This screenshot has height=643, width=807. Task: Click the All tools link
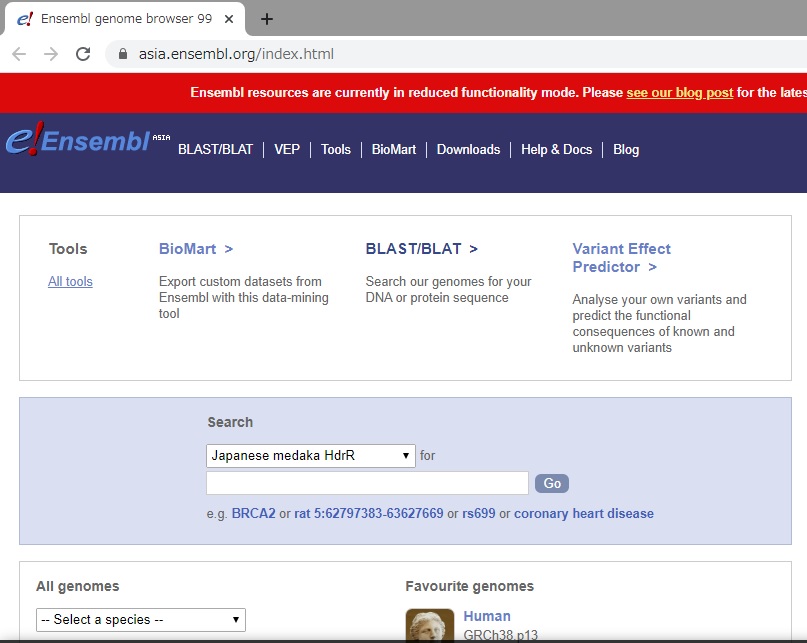(x=70, y=281)
